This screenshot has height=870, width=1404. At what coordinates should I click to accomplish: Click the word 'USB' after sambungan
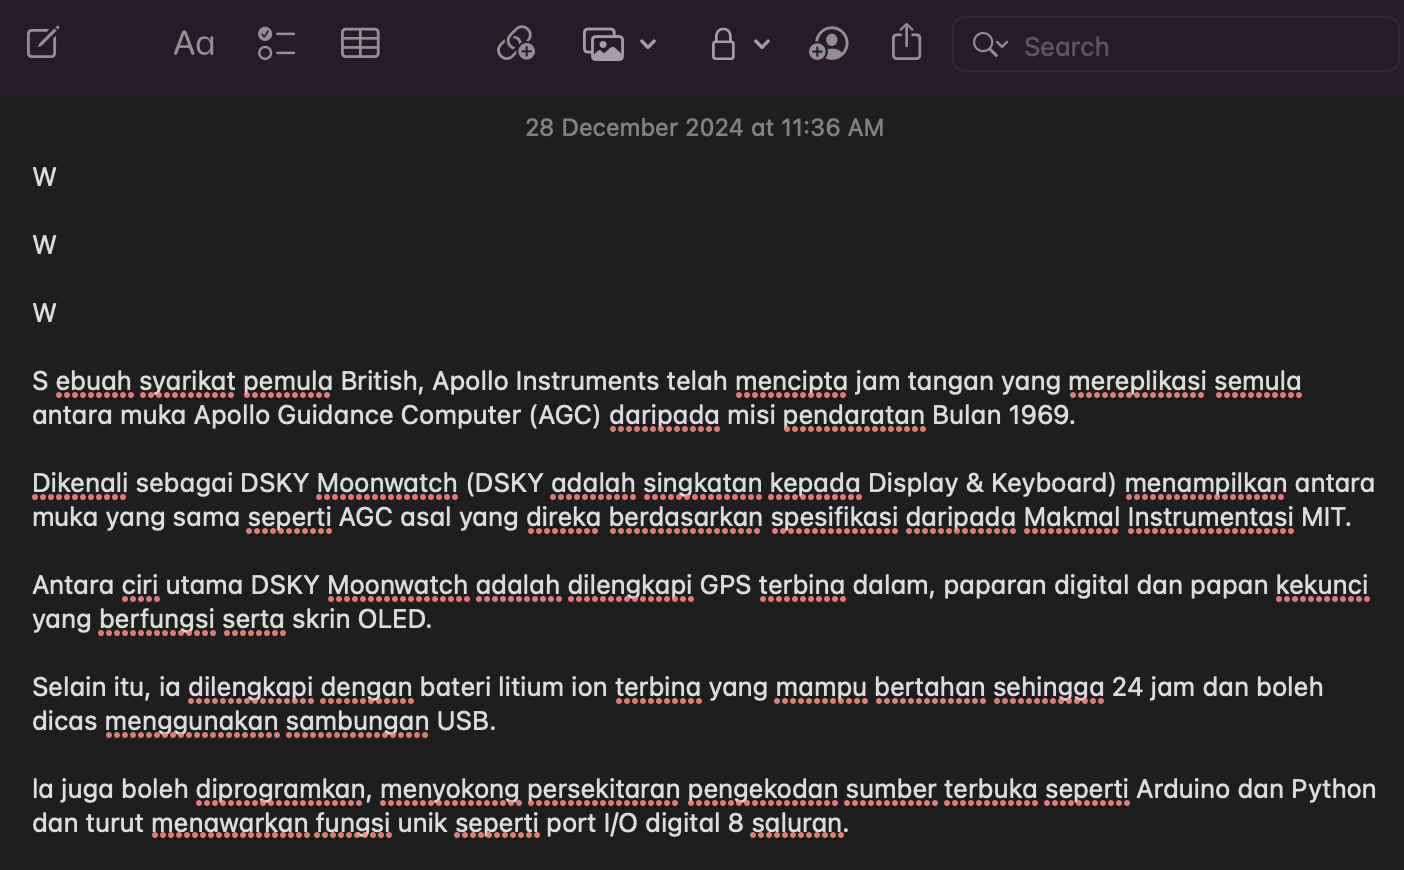[462, 721]
